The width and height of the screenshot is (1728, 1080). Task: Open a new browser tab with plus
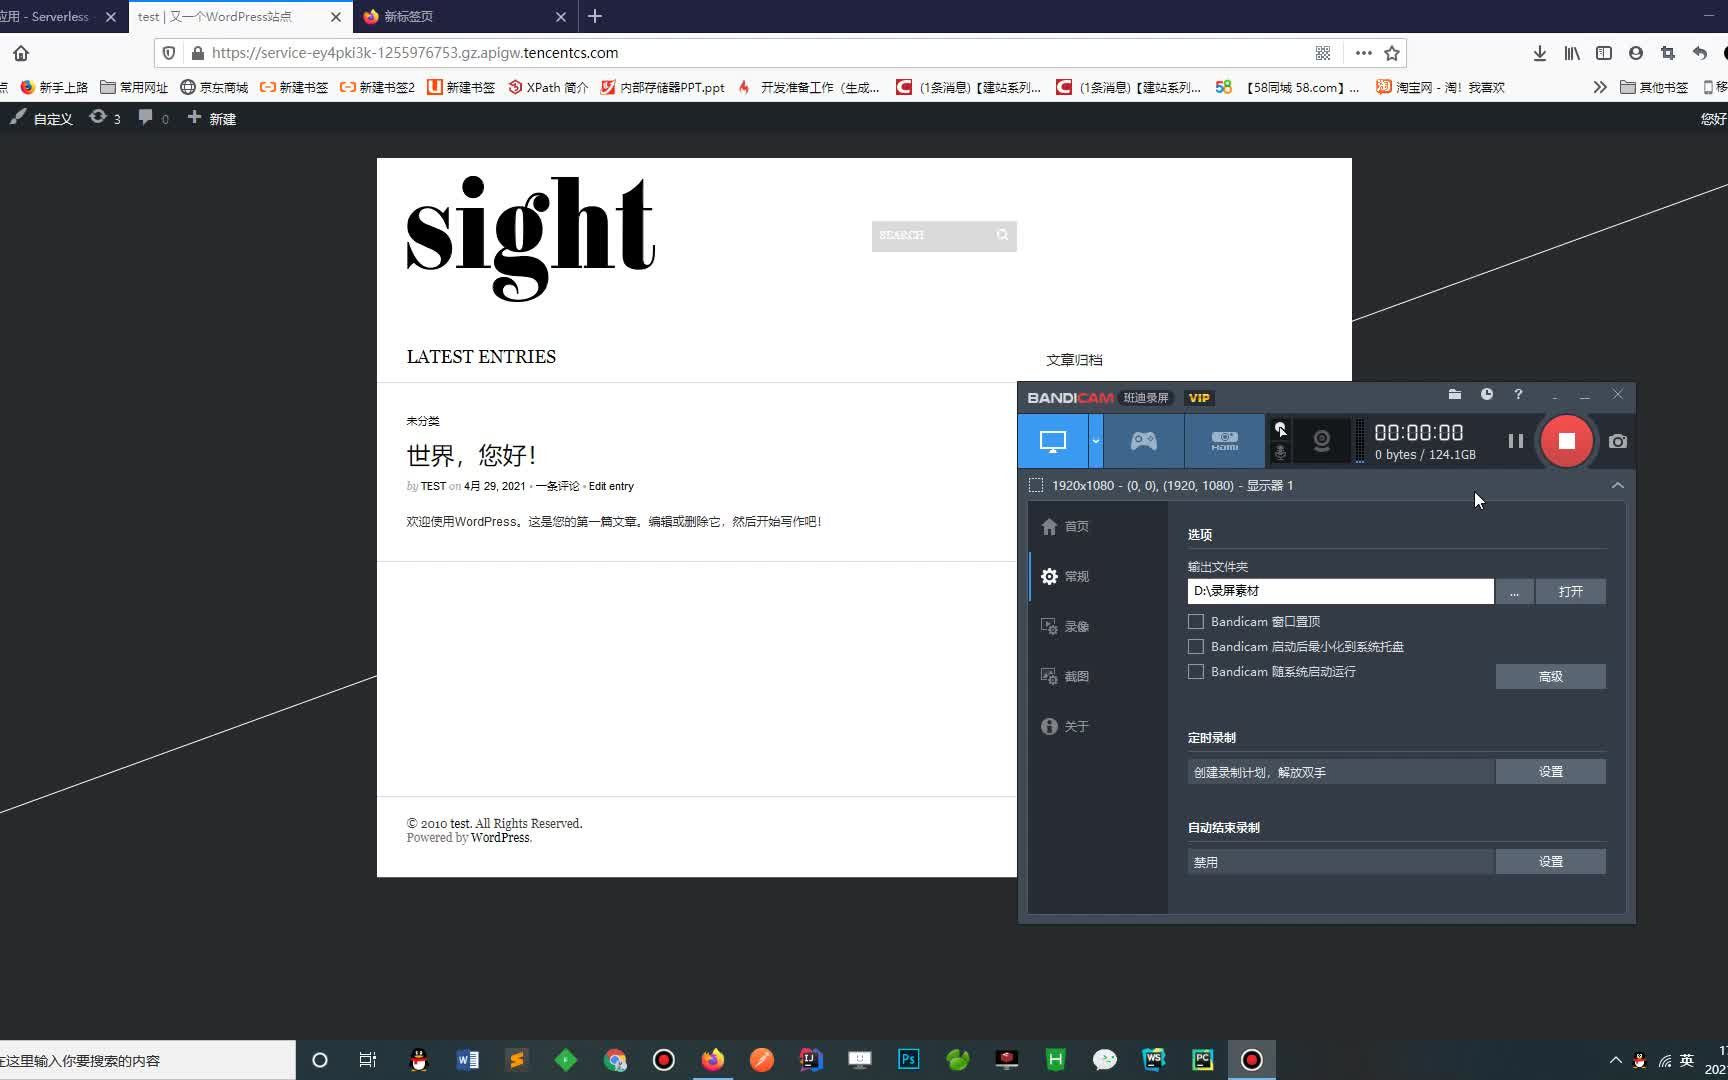click(595, 16)
